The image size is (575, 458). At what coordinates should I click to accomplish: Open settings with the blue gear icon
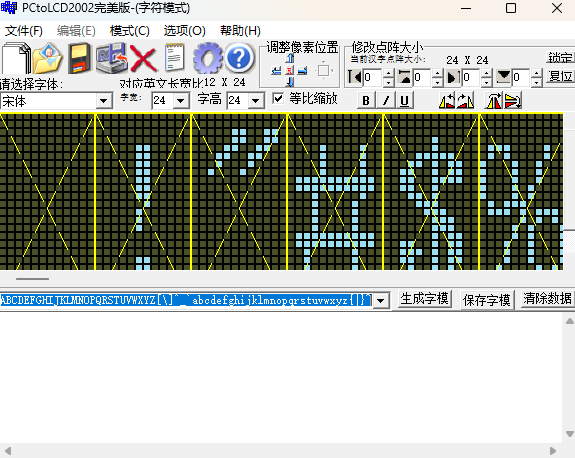click(208, 58)
